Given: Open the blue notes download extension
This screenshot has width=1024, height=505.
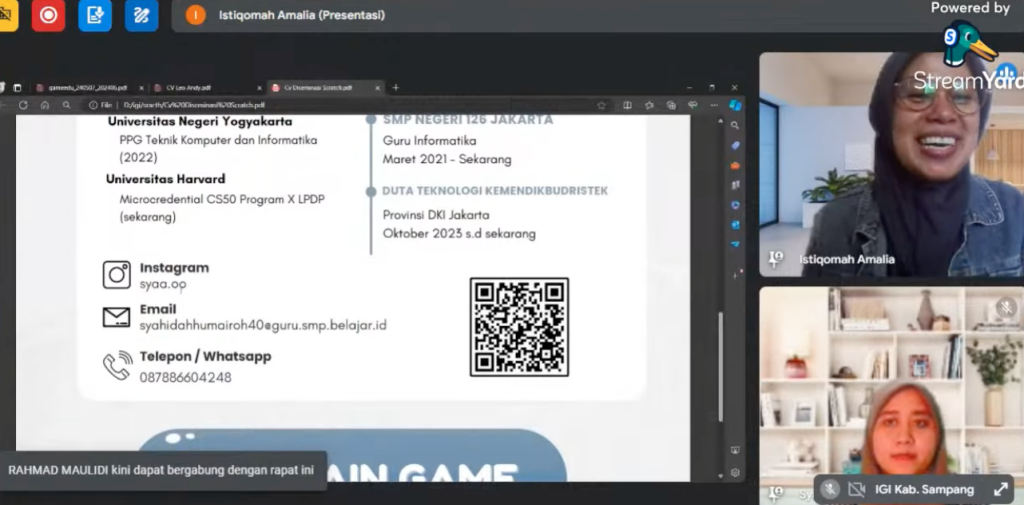Looking at the screenshot, I should coord(95,15).
